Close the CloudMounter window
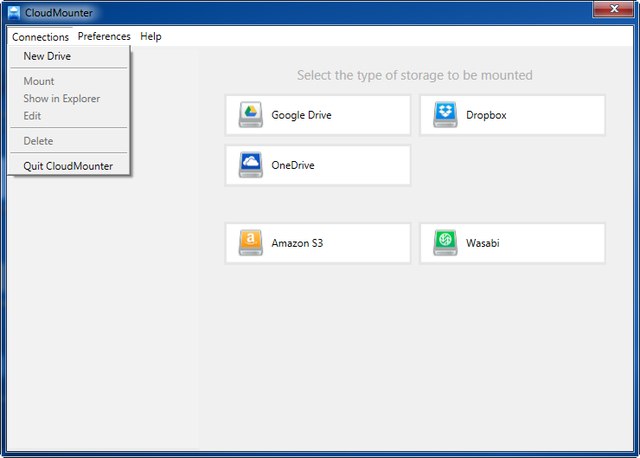This screenshot has width=640, height=458. [x=609, y=10]
